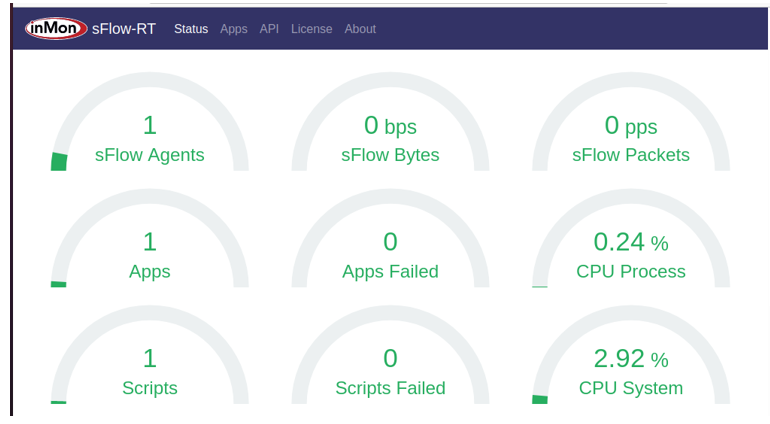Switch to the Apps tab
The height and width of the screenshot is (424, 770).
(x=234, y=29)
